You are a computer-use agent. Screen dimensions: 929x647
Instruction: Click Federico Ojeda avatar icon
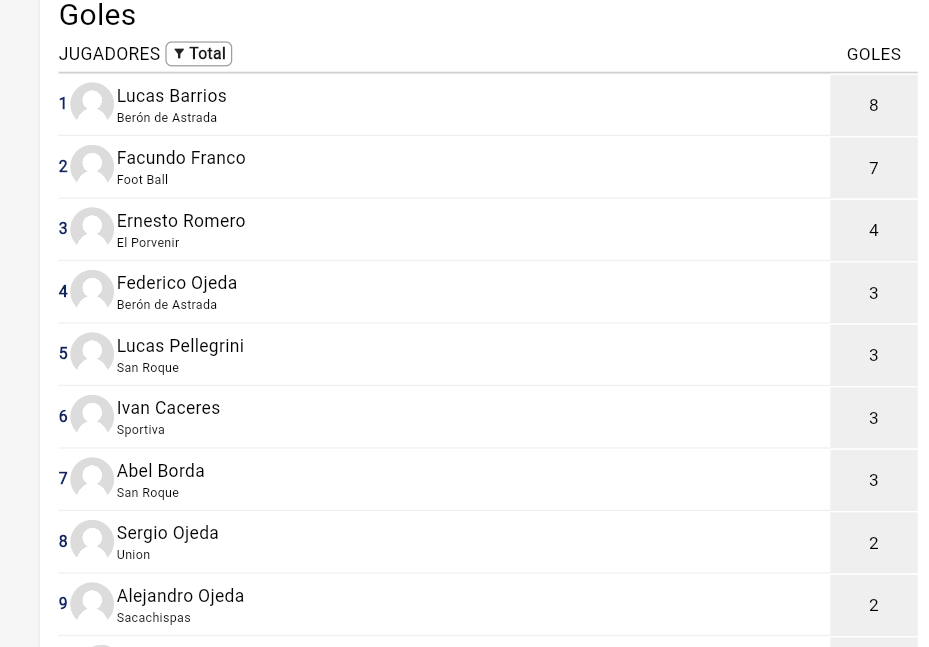(92, 291)
